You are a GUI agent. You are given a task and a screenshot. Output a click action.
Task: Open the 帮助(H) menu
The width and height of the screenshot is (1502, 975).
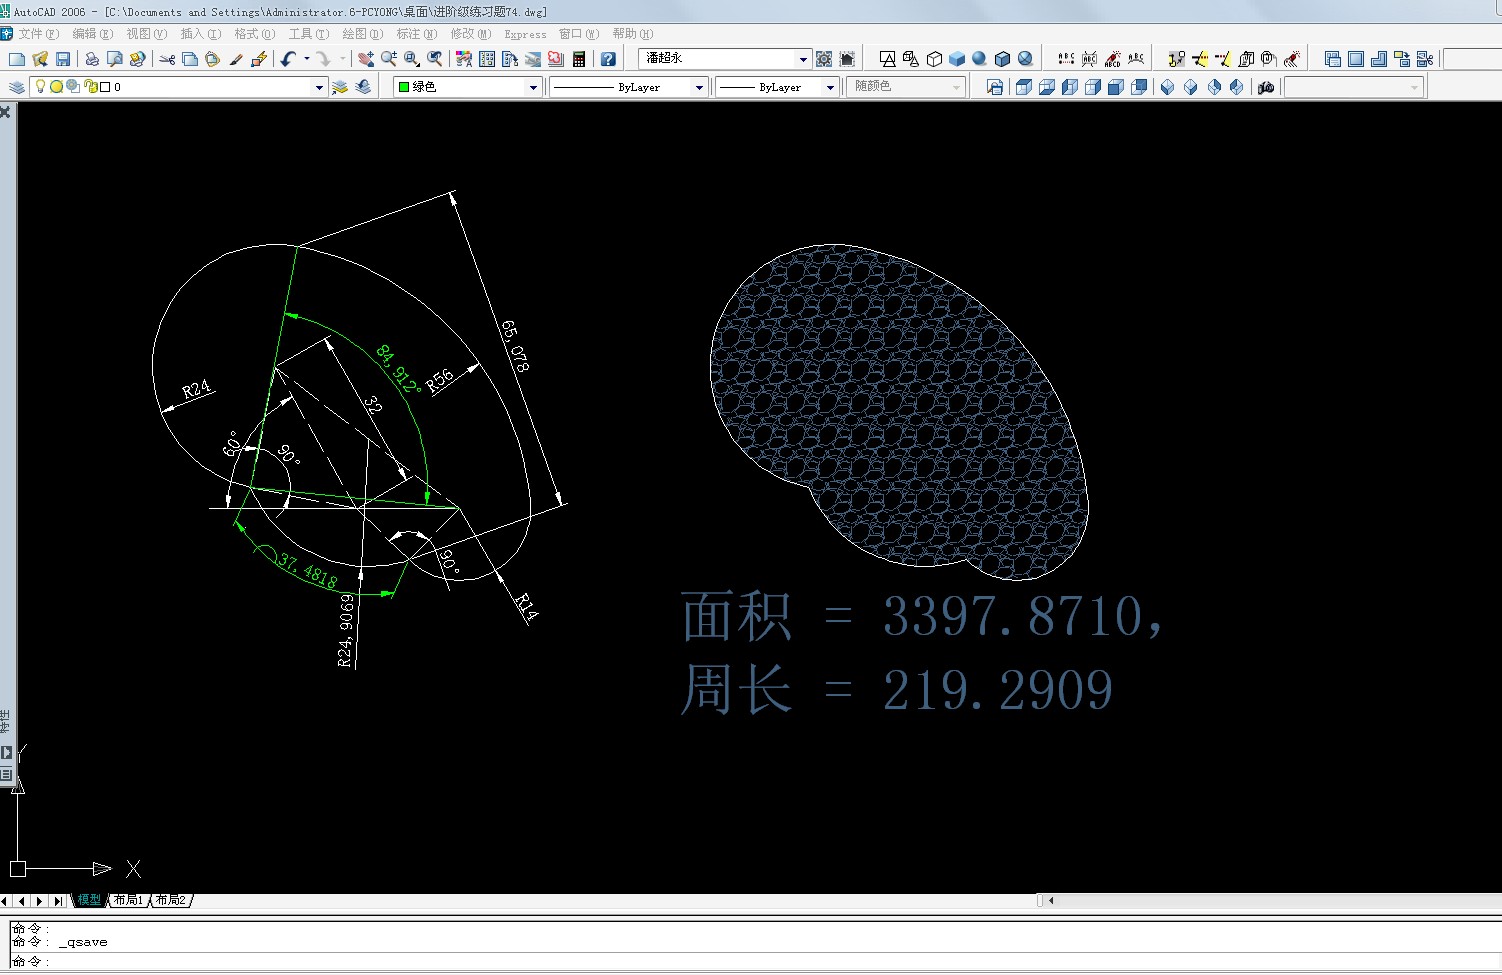(632, 34)
